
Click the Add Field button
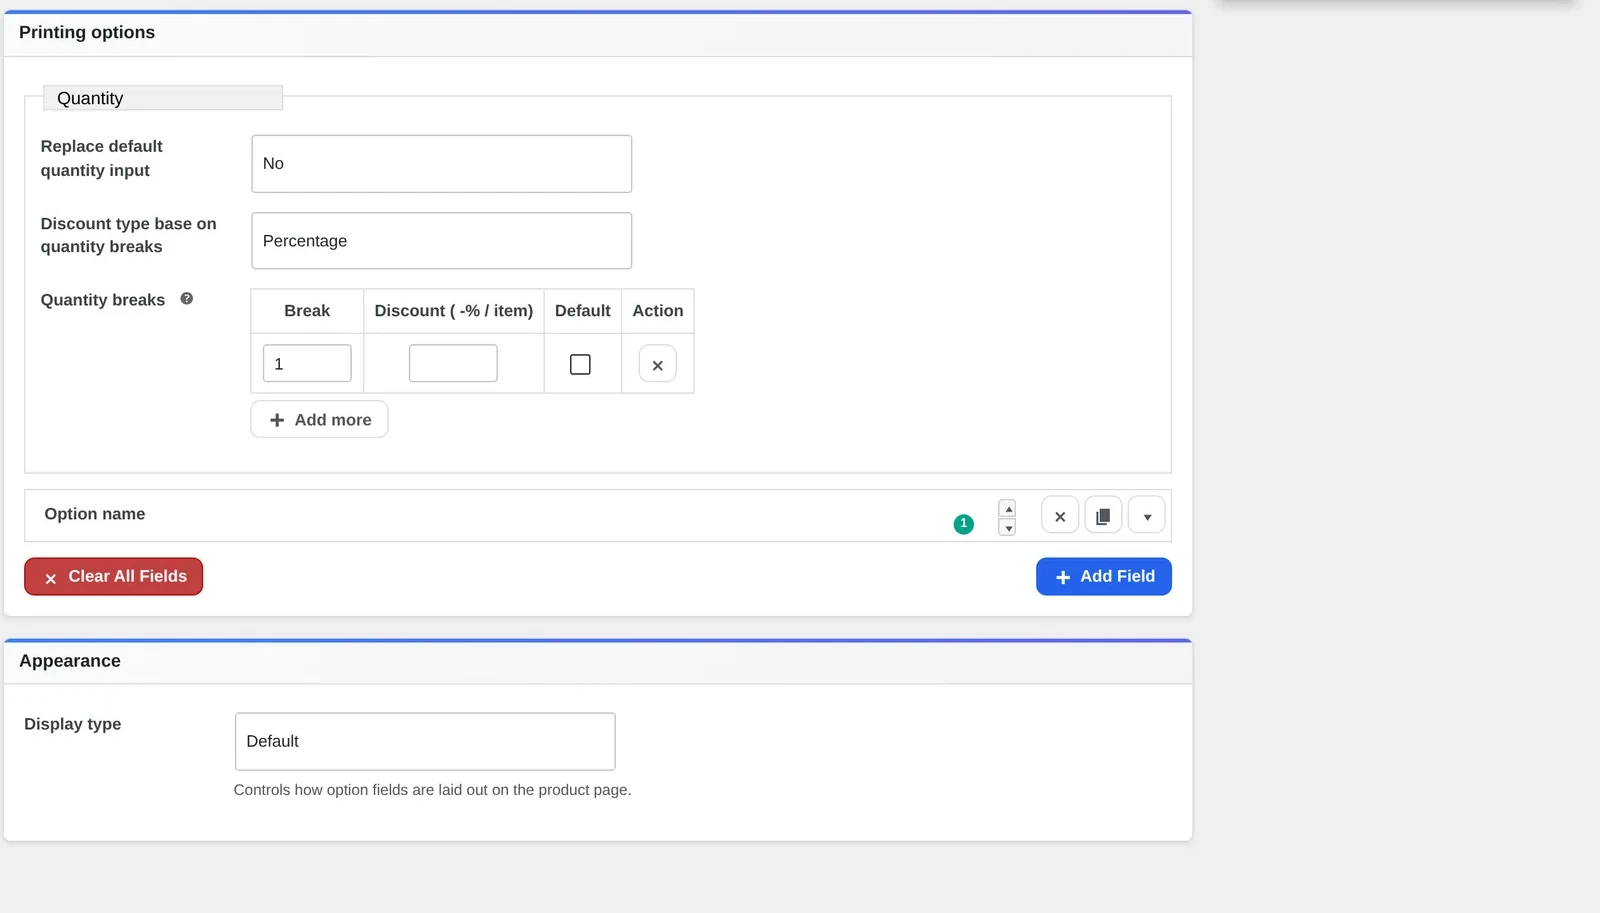coord(1104,577)
